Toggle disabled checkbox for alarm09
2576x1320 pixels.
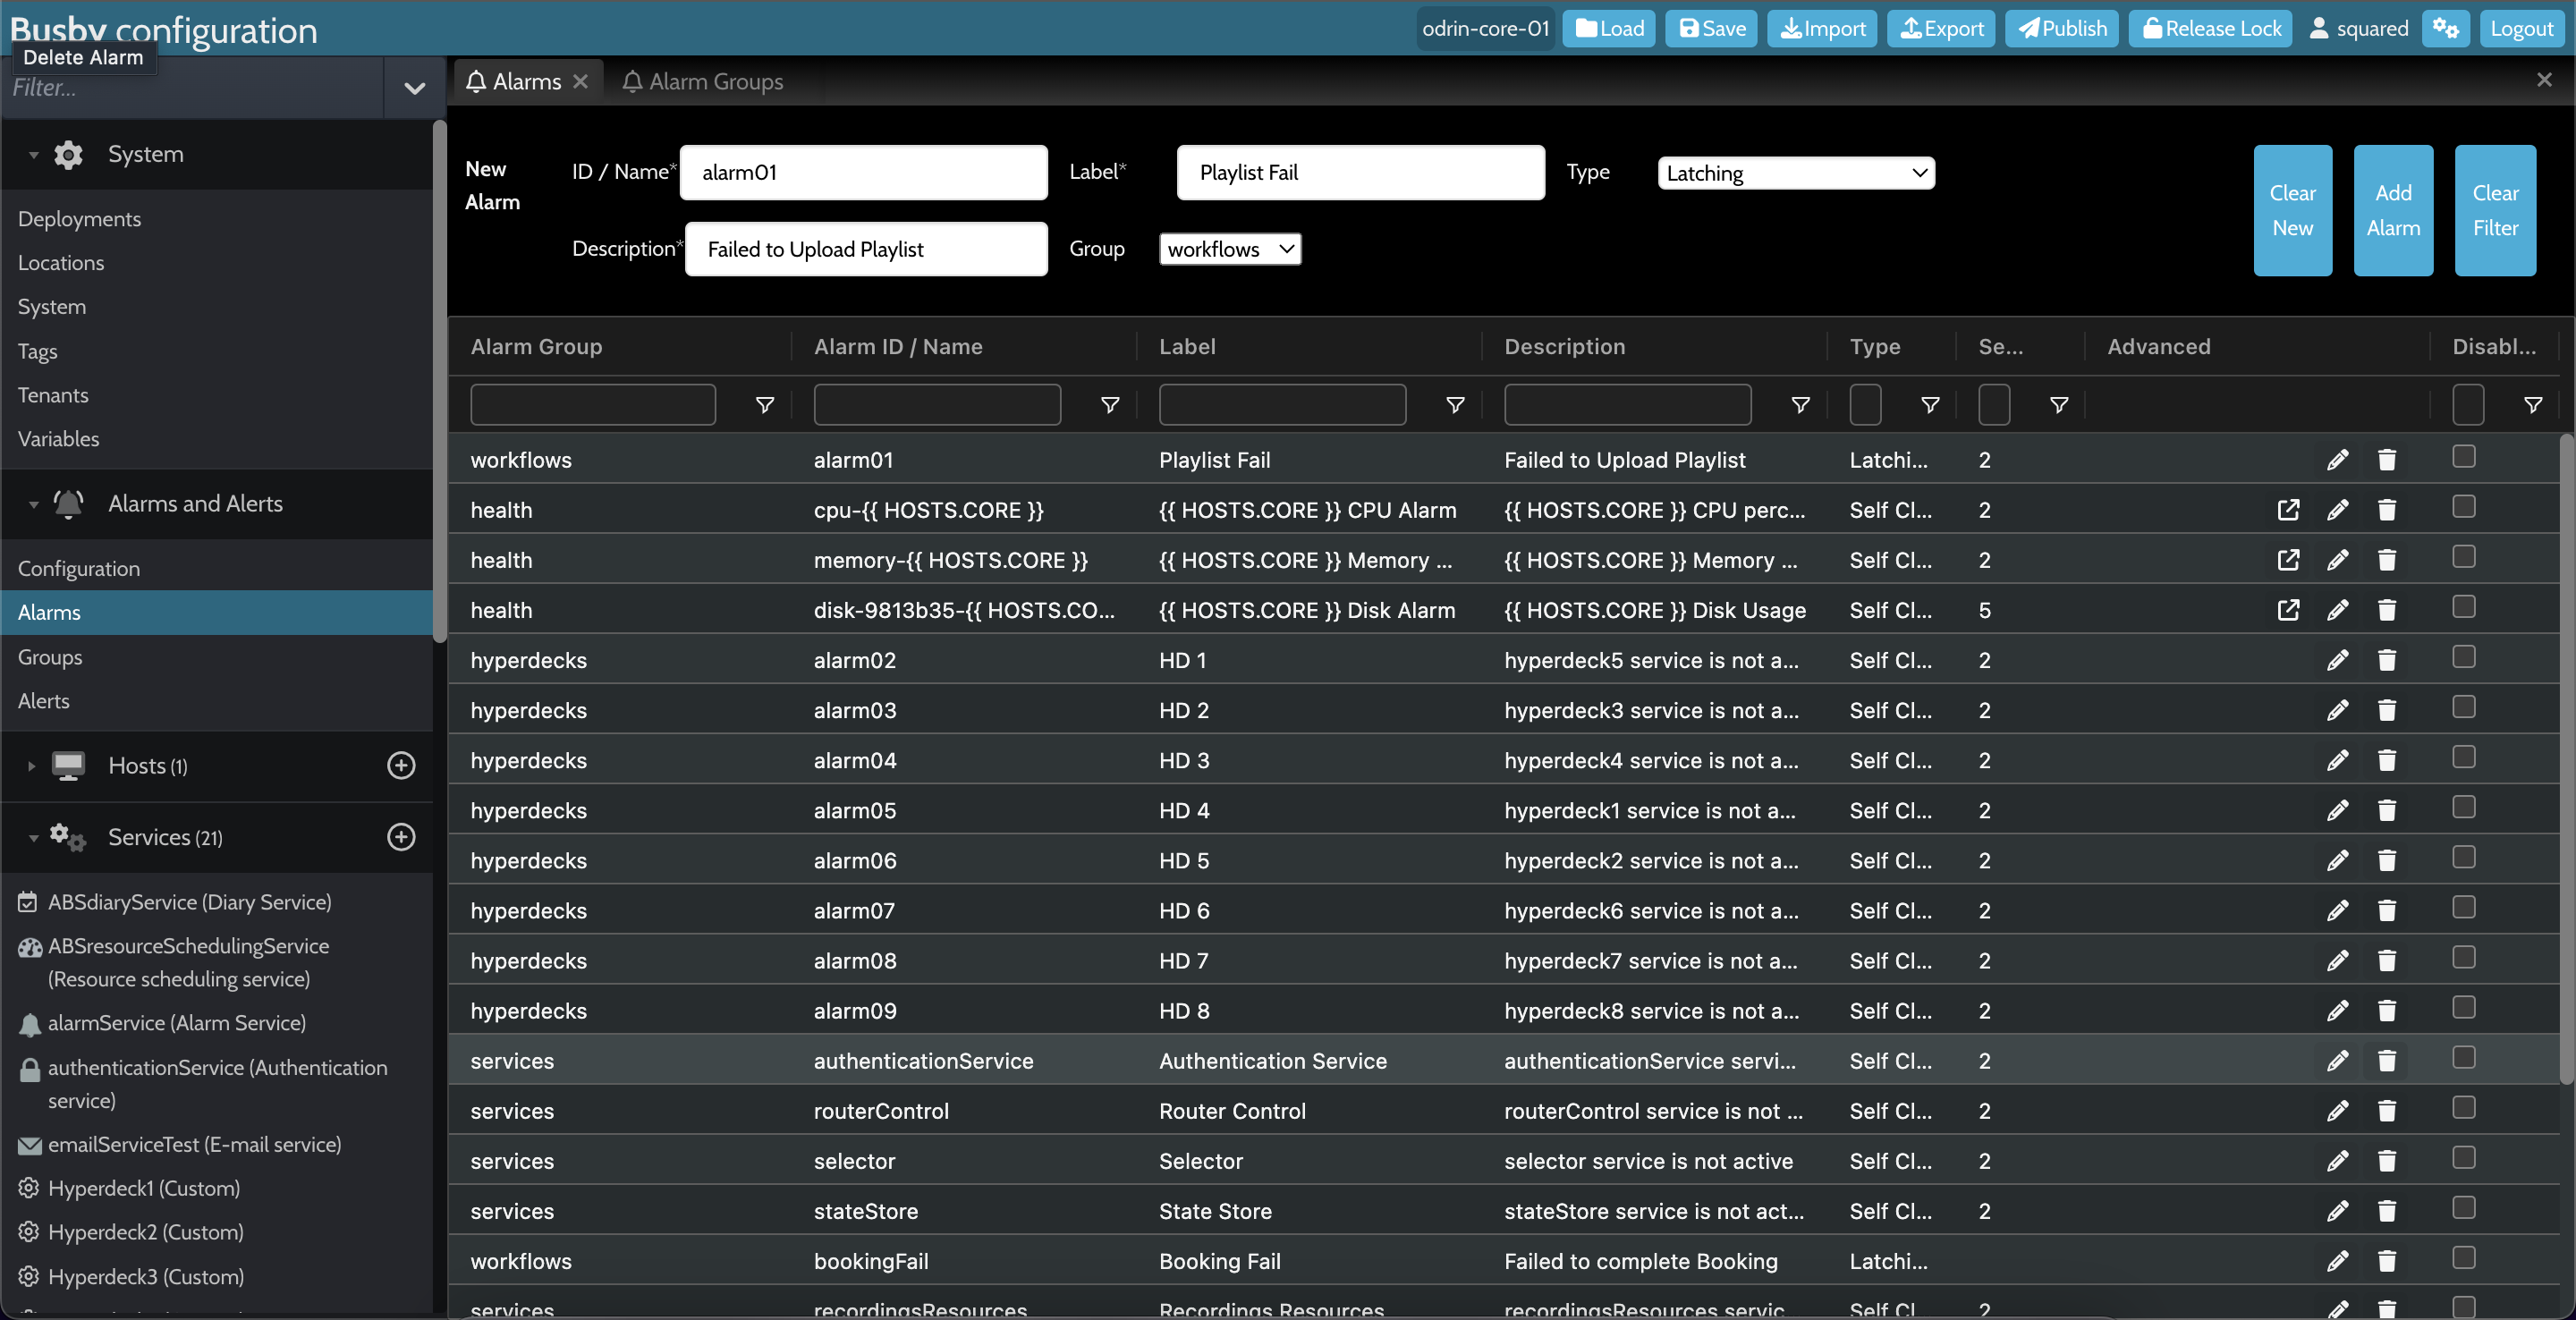click(2464, 1007)
